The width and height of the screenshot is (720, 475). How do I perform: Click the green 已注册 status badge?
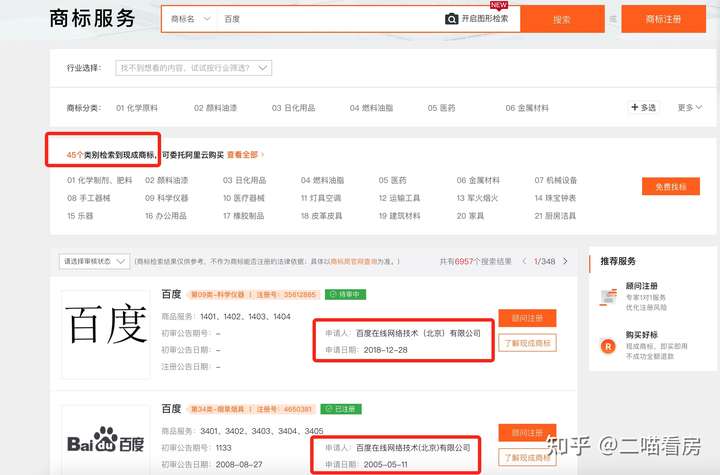point(341,409)
